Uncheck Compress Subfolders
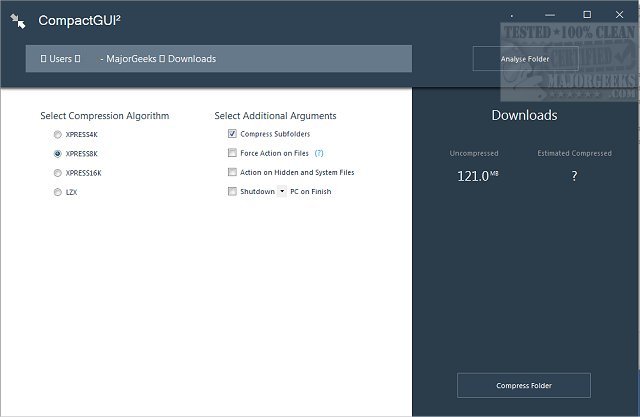Viewport: 640px width, 417px height. [232, 133]
